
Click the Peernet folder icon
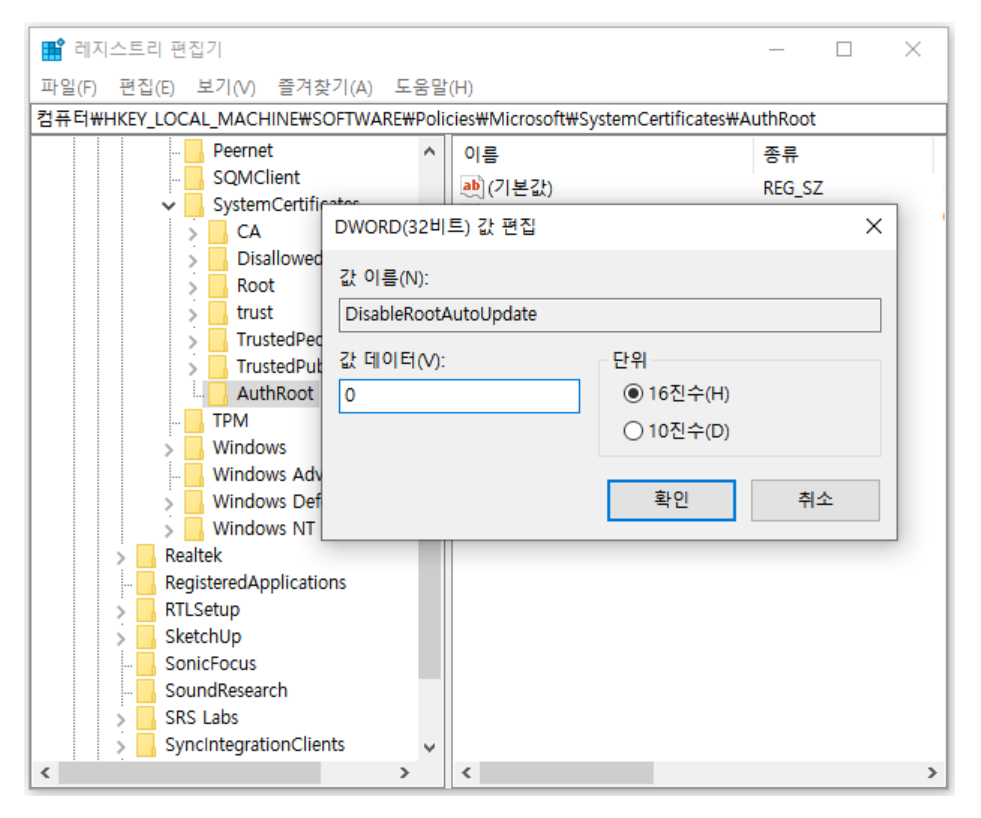[194, 151]
